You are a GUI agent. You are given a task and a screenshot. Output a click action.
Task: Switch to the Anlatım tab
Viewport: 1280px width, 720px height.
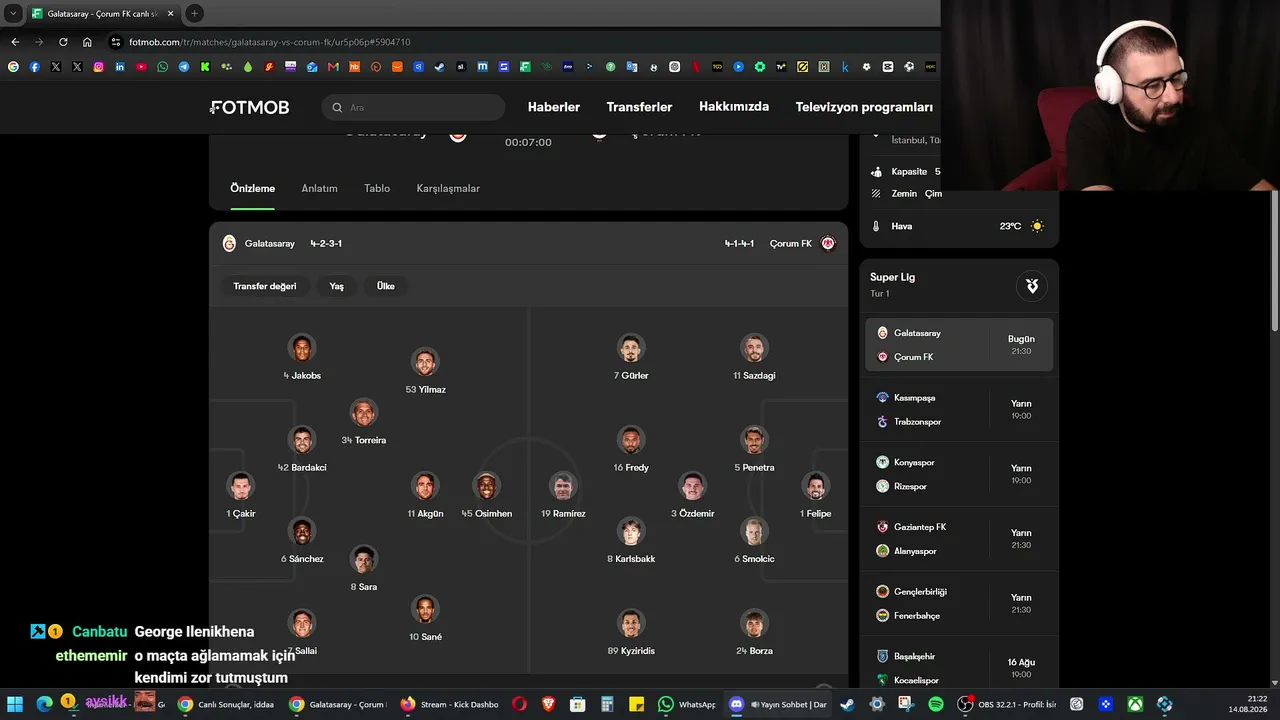point(320,188)
